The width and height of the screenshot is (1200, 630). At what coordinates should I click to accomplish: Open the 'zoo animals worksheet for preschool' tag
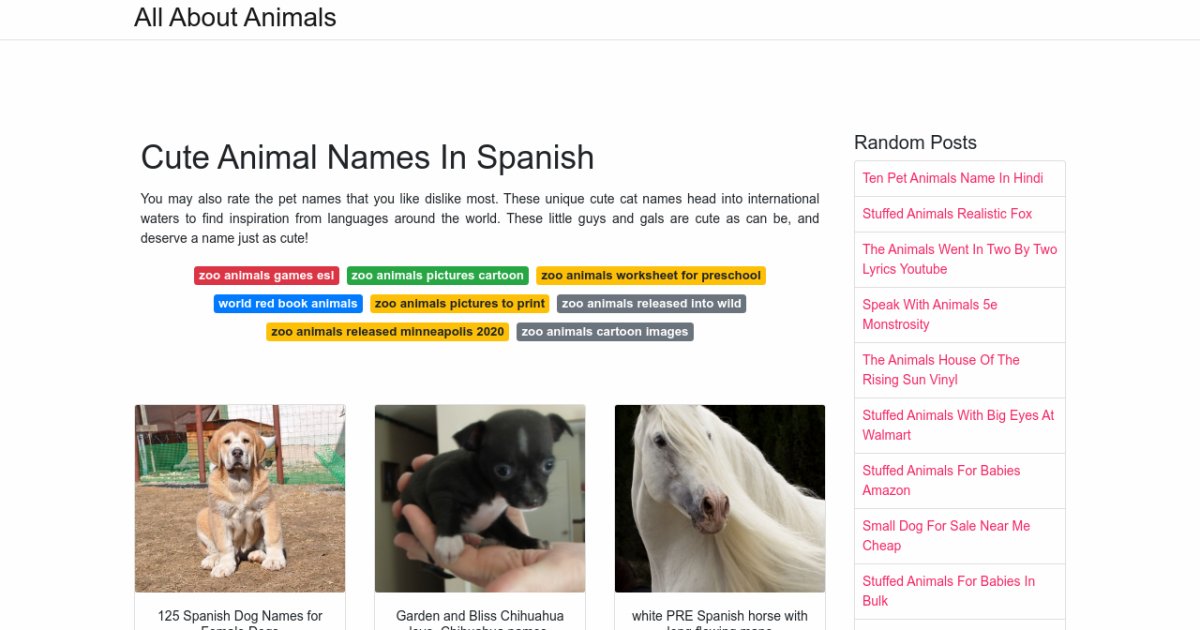(651, 275)
